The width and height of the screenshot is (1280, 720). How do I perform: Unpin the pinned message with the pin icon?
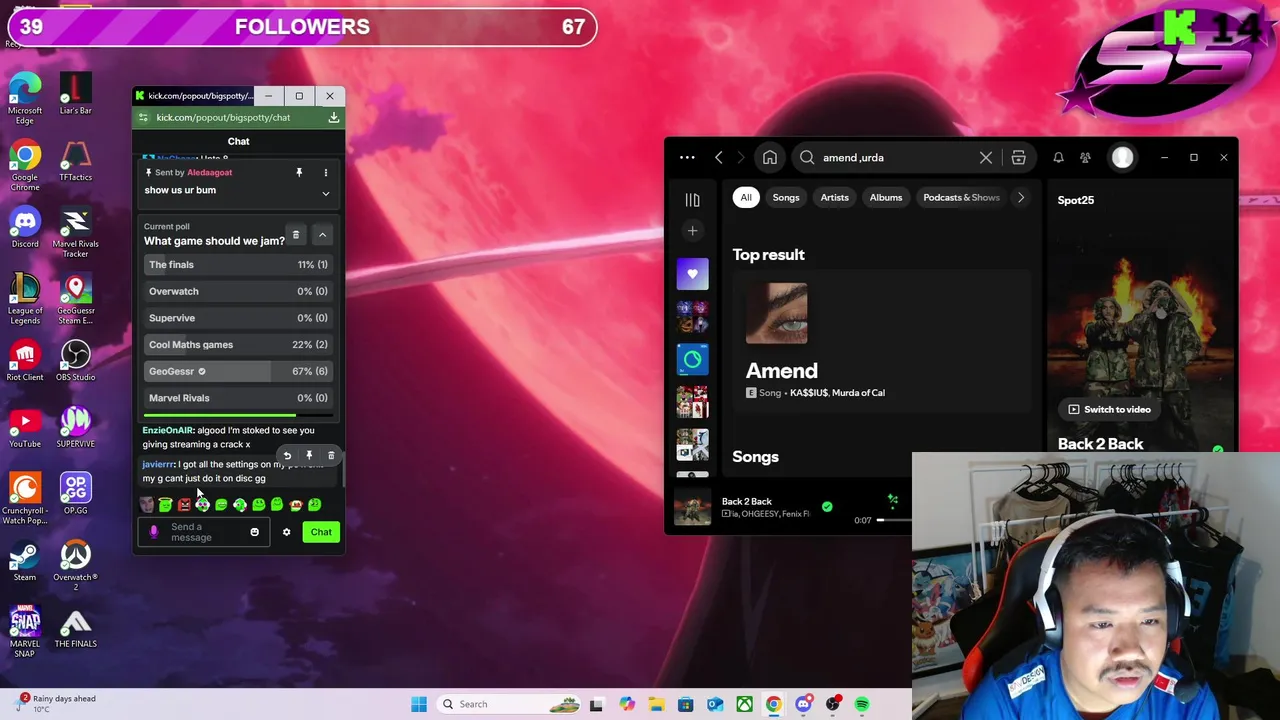(x=298, y=173)
